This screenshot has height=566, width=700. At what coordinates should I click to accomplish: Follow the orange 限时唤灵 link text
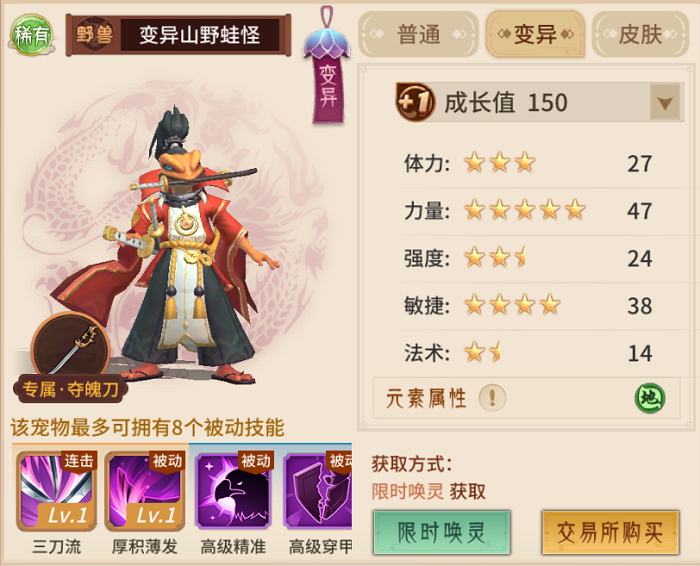click(408, 491)
